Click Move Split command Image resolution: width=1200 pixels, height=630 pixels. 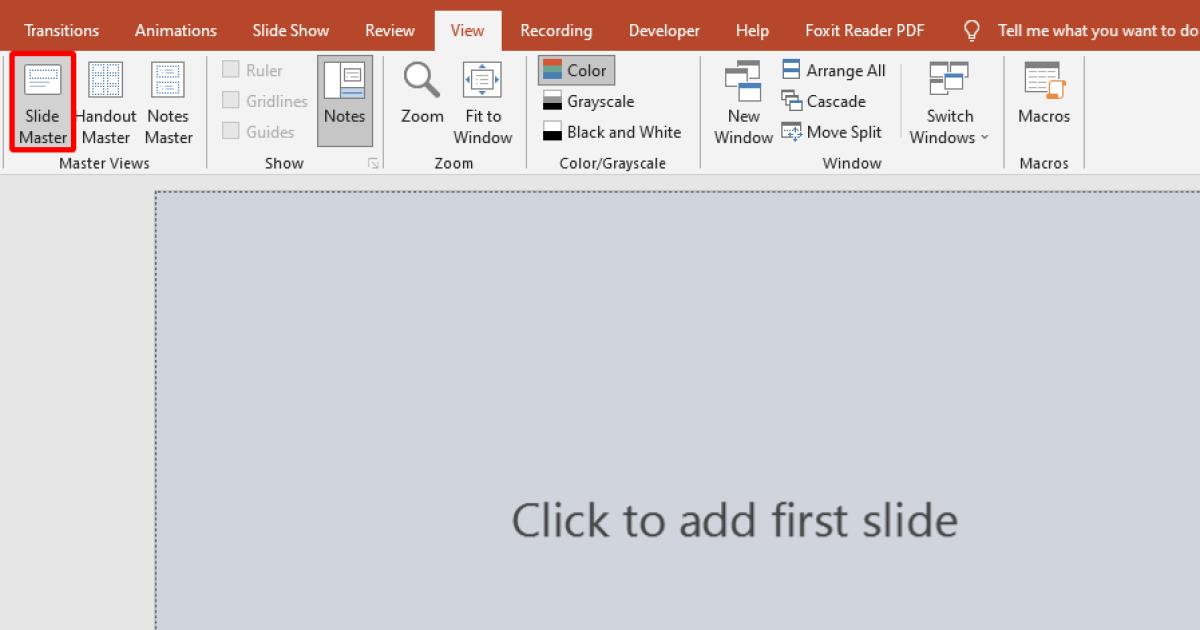832,132
